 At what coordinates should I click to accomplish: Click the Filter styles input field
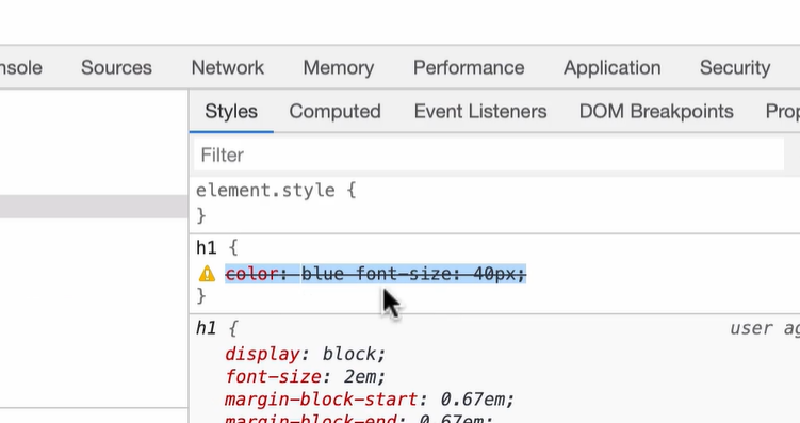[x=489, y=155]
